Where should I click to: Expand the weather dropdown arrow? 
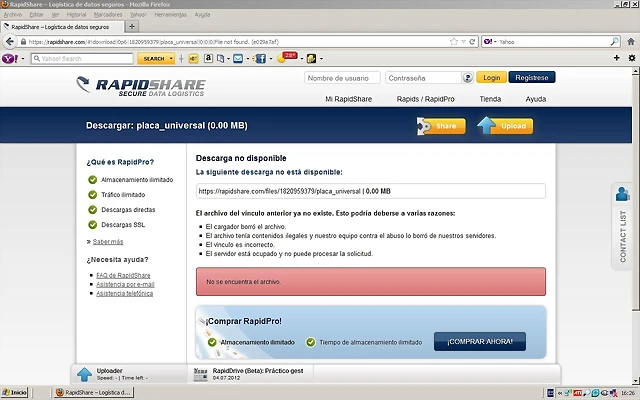coord(302,59)
